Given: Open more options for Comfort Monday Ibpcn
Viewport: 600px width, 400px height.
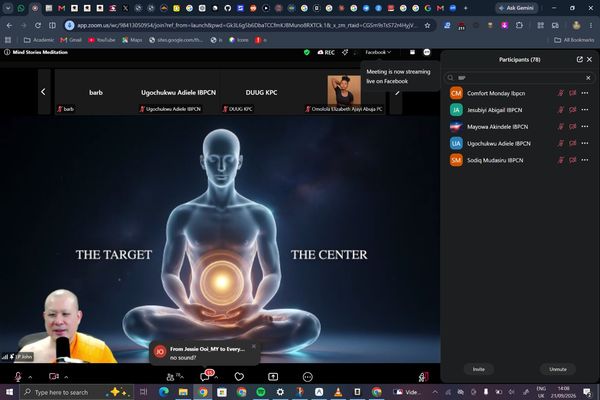Looking at the screenshot, I should coord(585,93).
